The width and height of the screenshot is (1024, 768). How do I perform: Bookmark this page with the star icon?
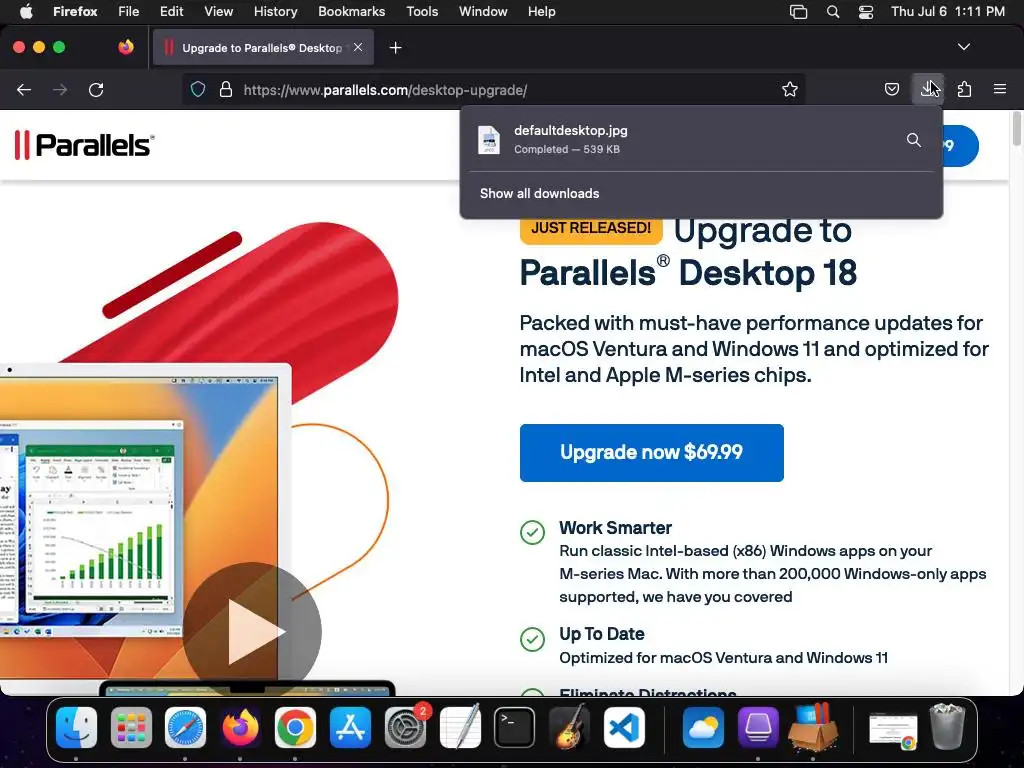790,89
